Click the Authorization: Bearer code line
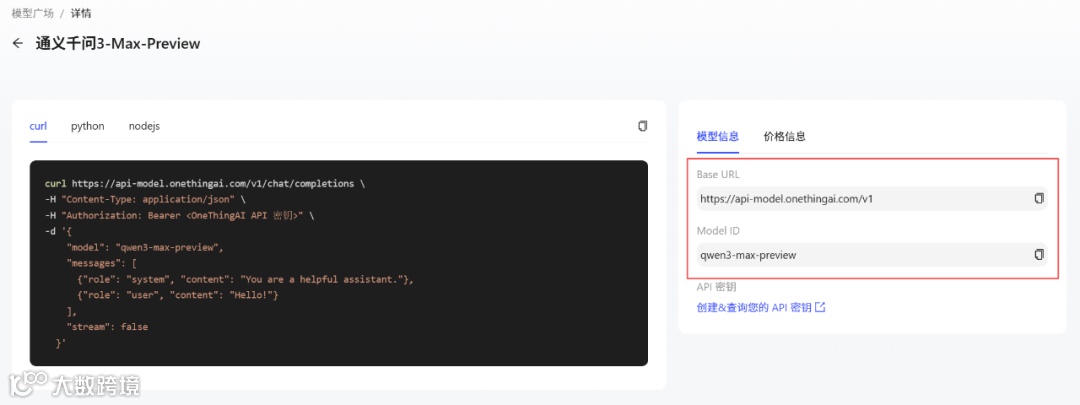 click(179, 216)
